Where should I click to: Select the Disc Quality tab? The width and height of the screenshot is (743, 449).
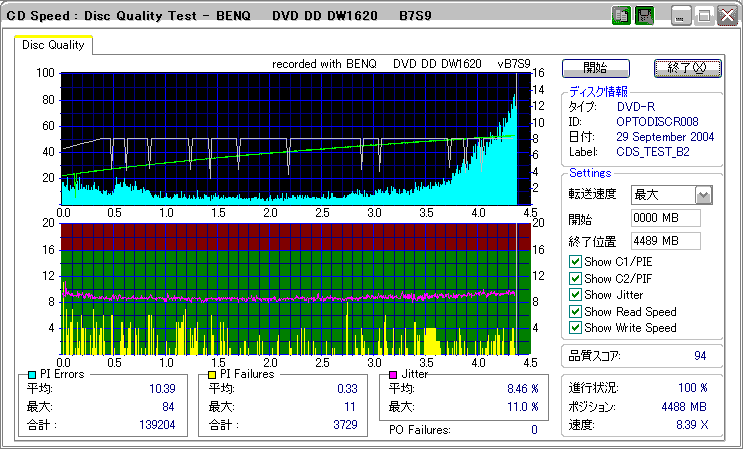[x=54, y=45]
